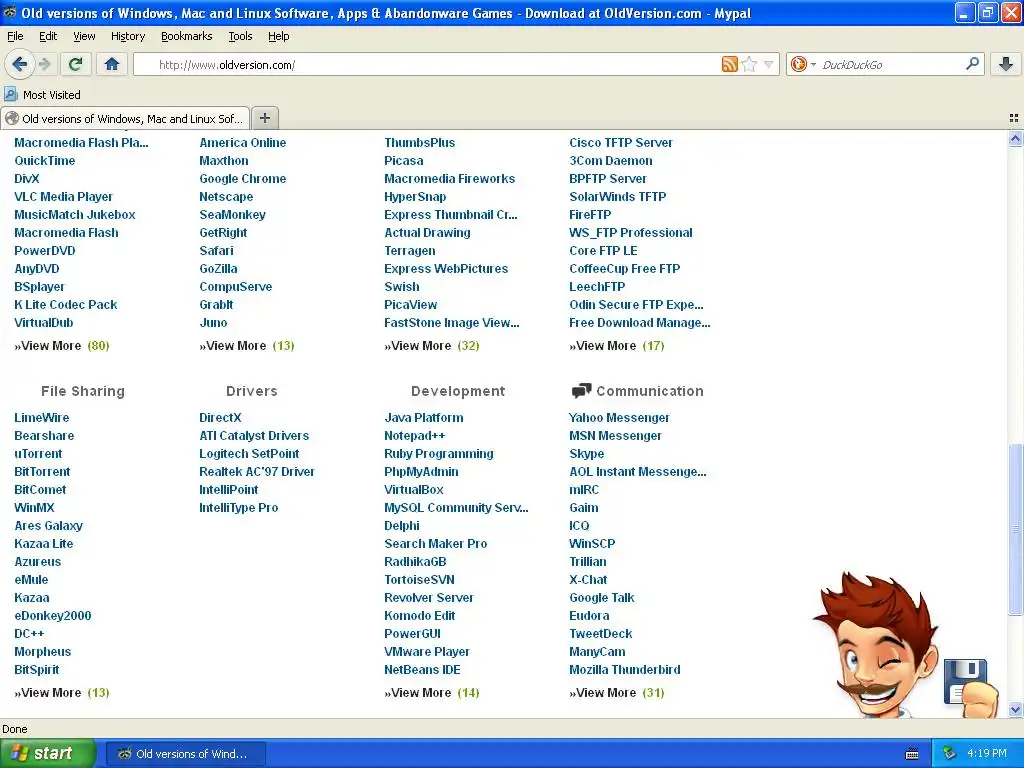
Task: Click View More (14) under Development
Action: click(432, 692)
